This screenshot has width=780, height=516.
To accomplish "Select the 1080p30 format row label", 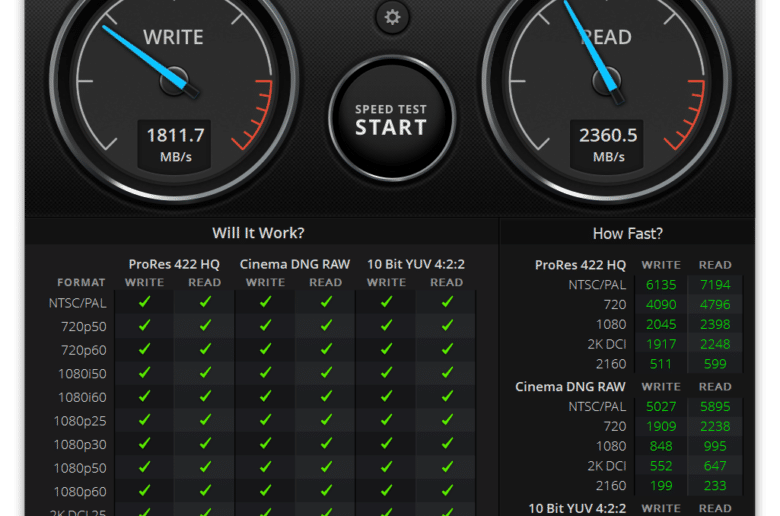I will point(80,444).
